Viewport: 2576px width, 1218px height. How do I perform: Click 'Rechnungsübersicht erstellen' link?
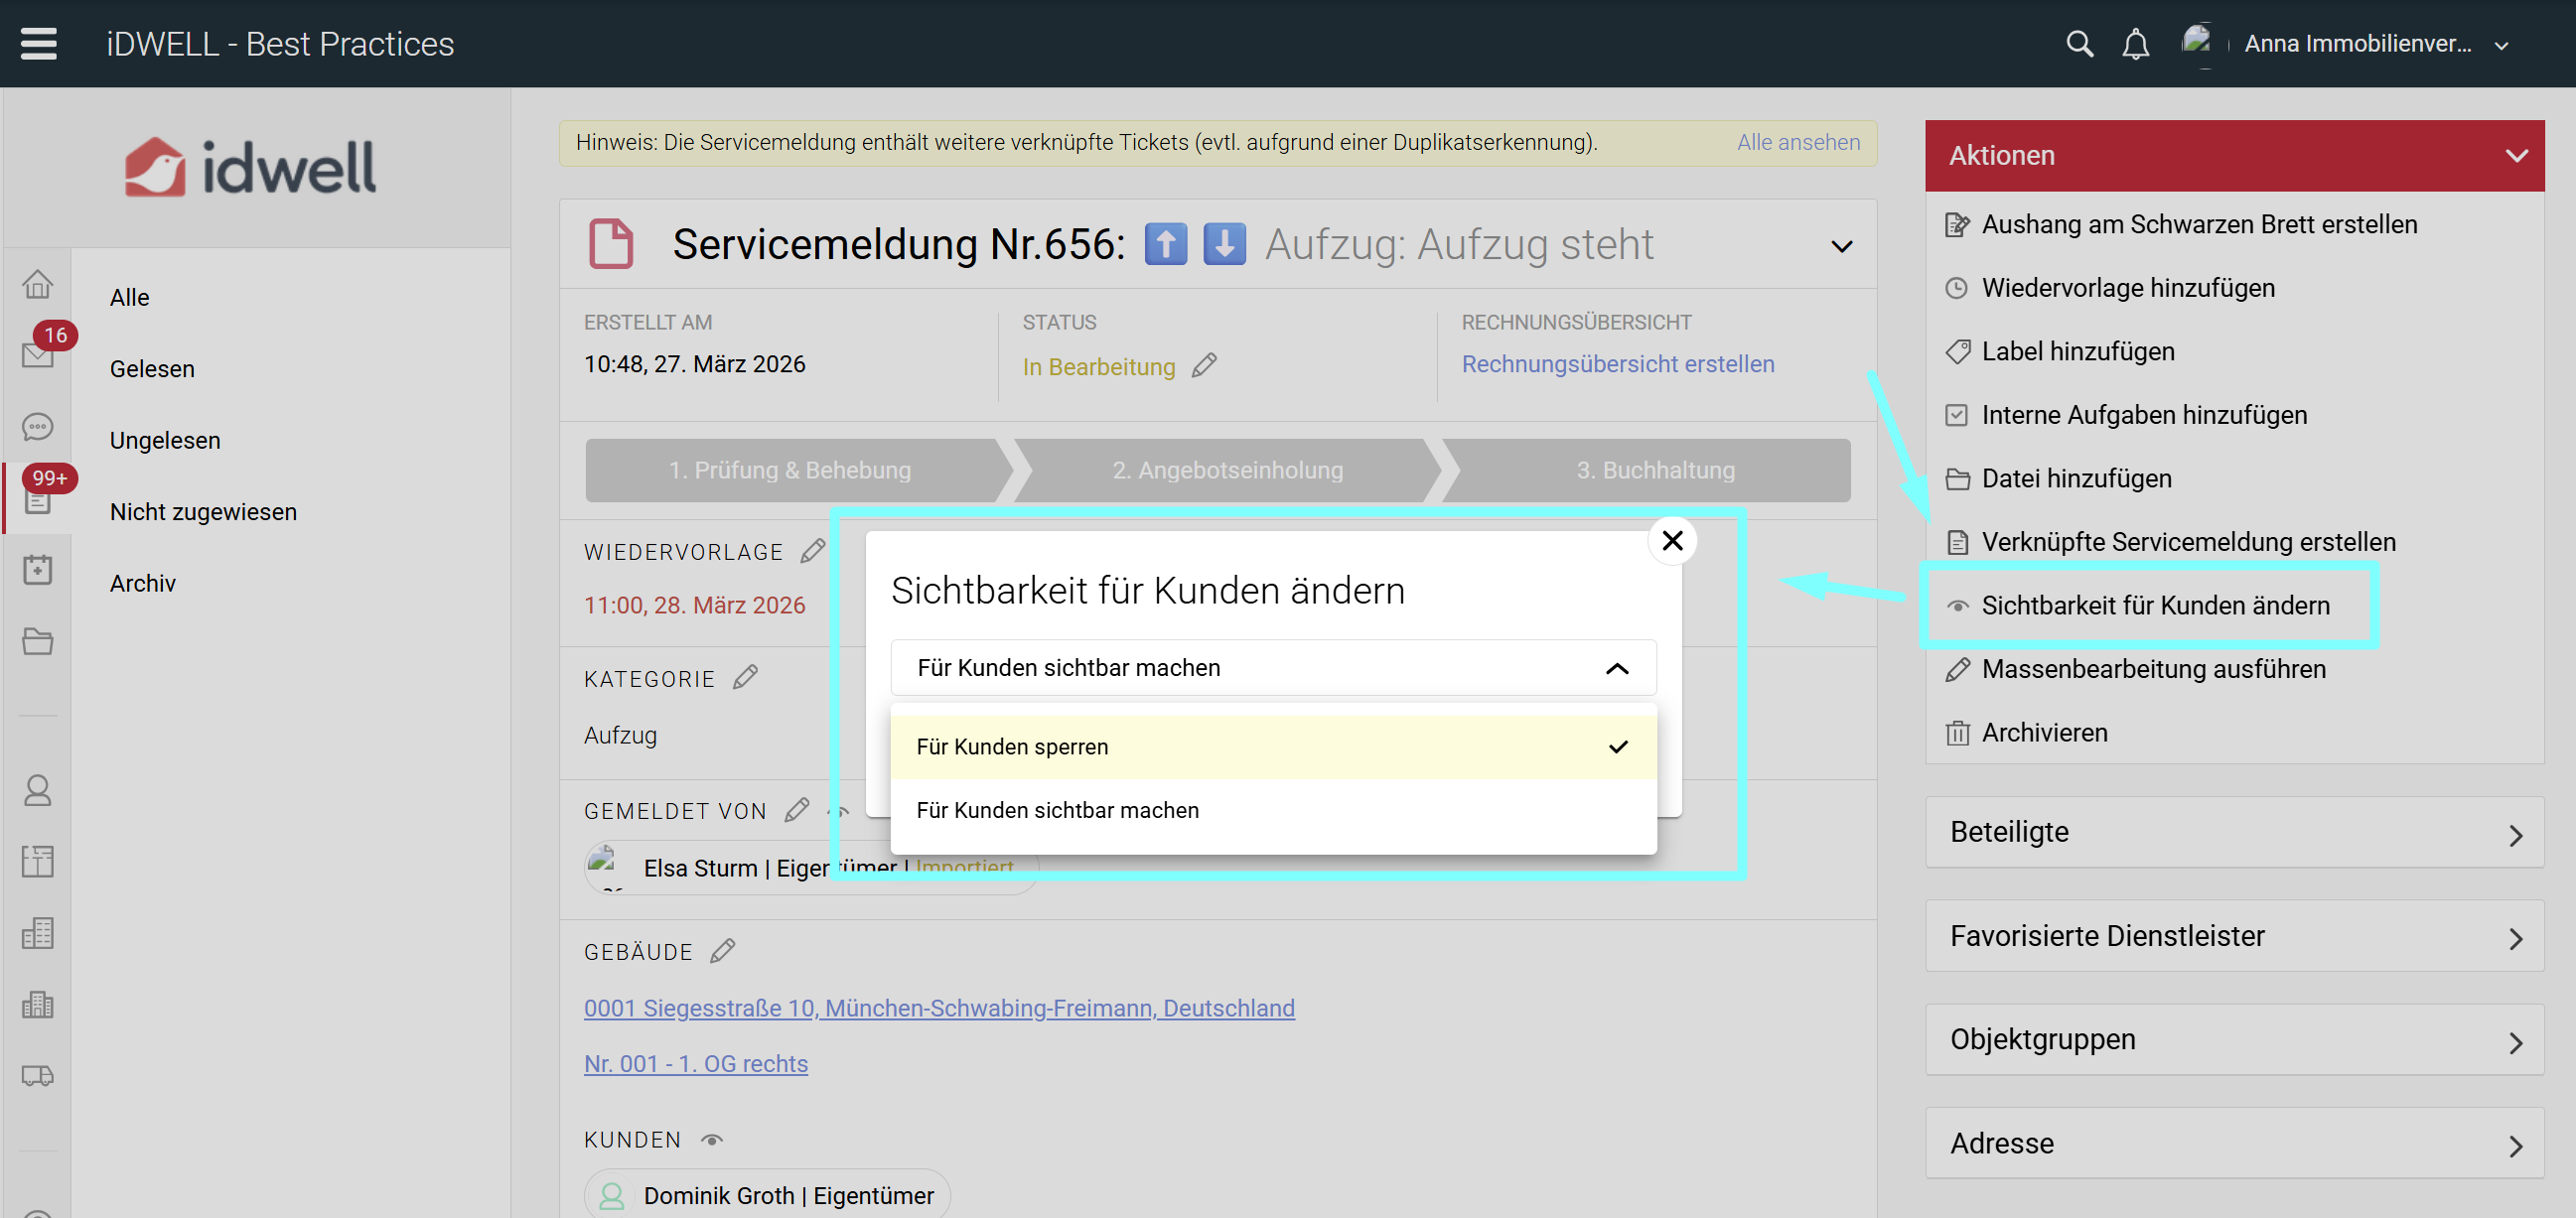click(x=1617, y=364)
